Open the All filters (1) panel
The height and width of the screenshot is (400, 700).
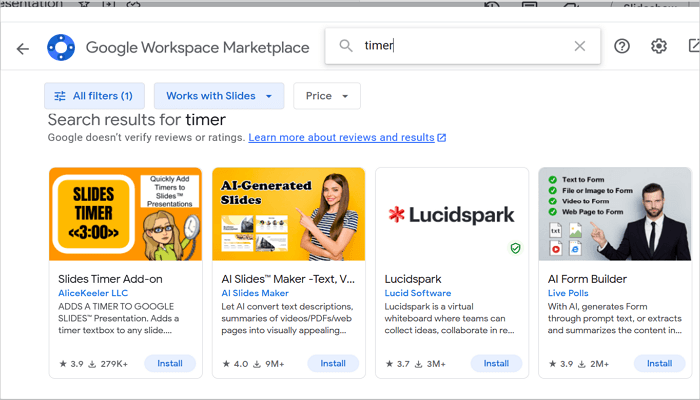click(94, 96)
